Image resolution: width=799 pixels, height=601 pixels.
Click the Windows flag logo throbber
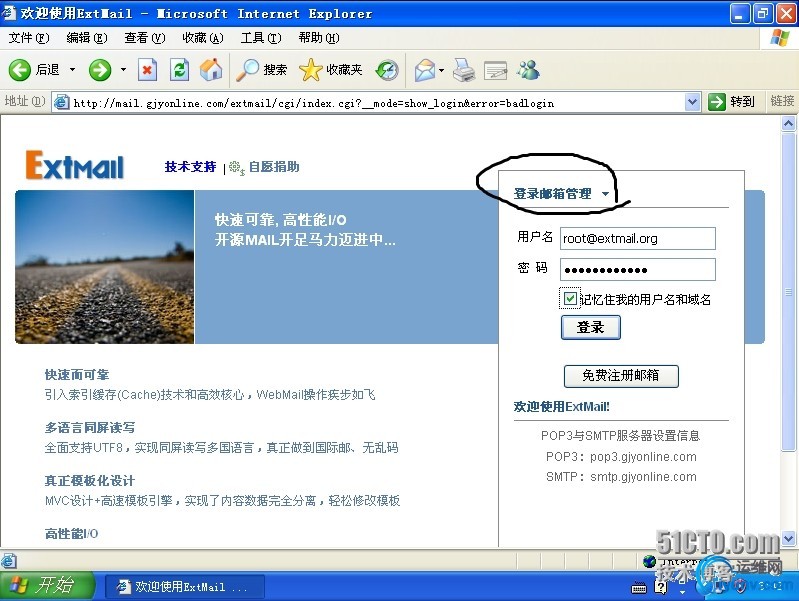[x=779, y=38]
